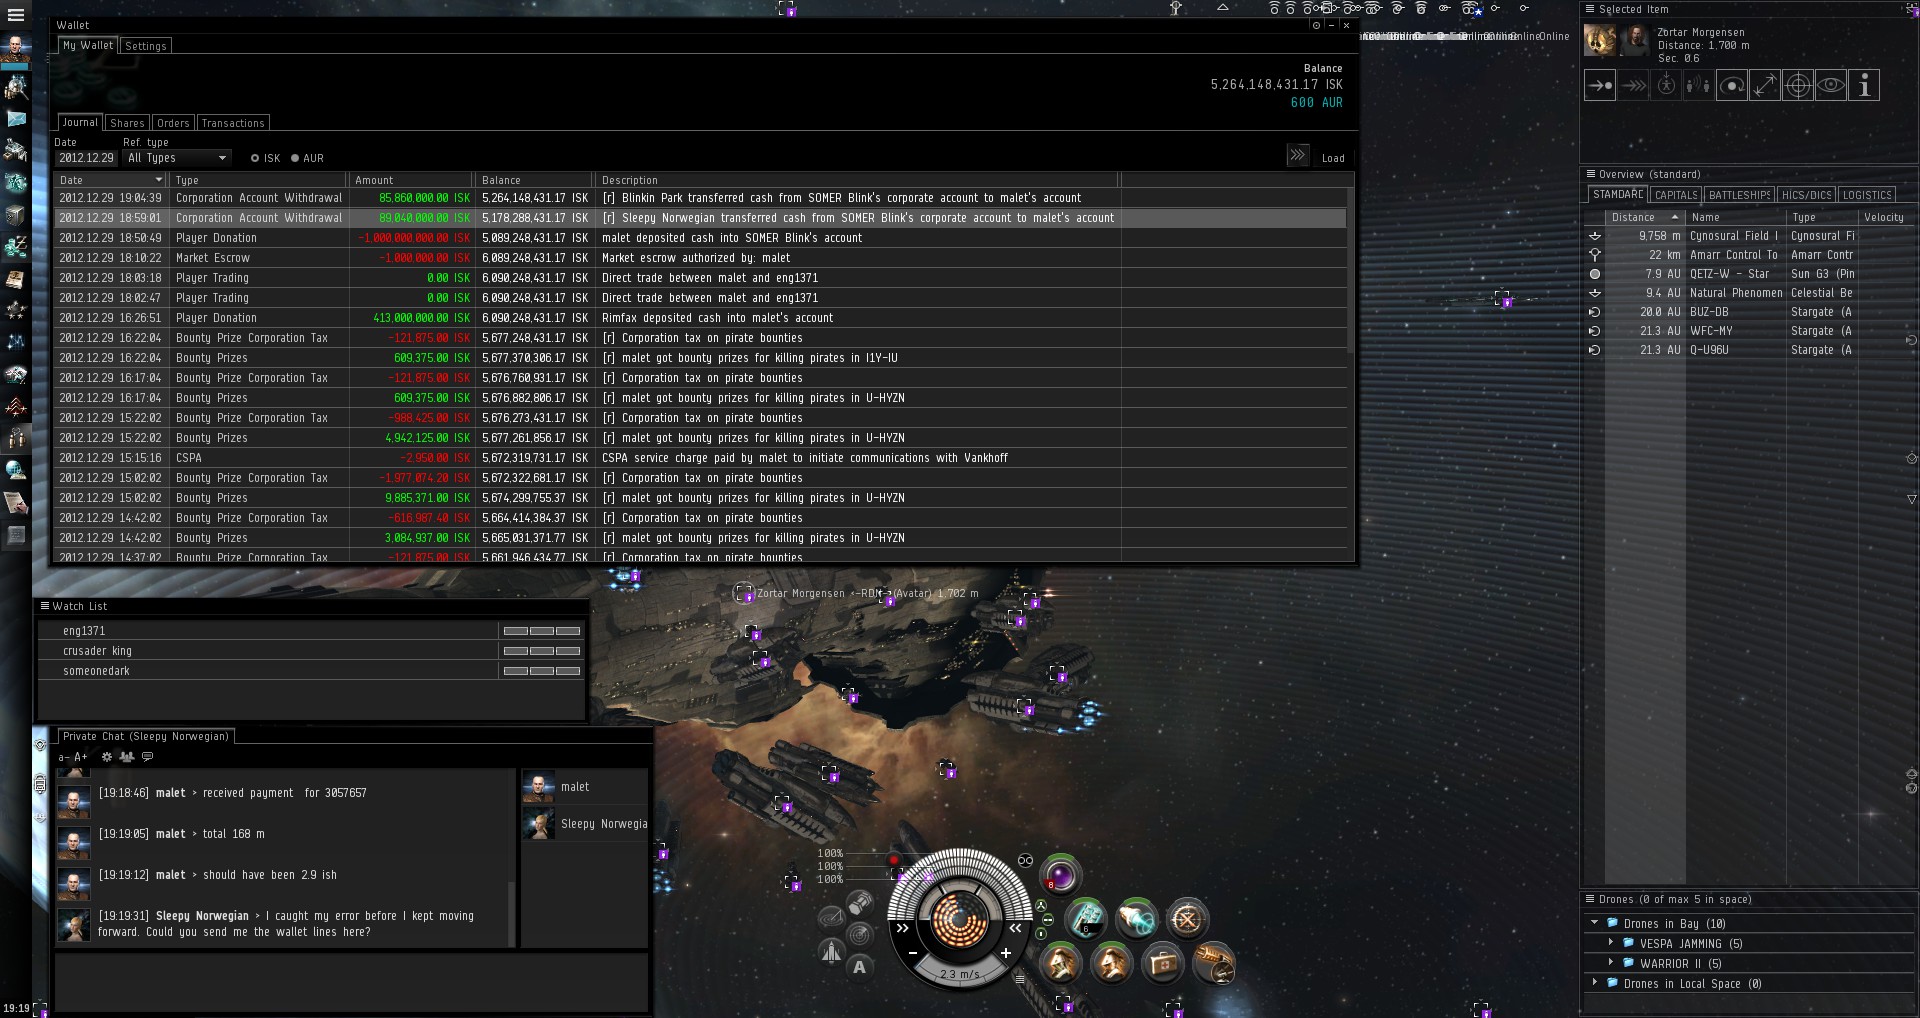This screenshot has height=1018, width=1920.
Task: Click Keep at Range in Selected Item
Action: click(1765, 85)
